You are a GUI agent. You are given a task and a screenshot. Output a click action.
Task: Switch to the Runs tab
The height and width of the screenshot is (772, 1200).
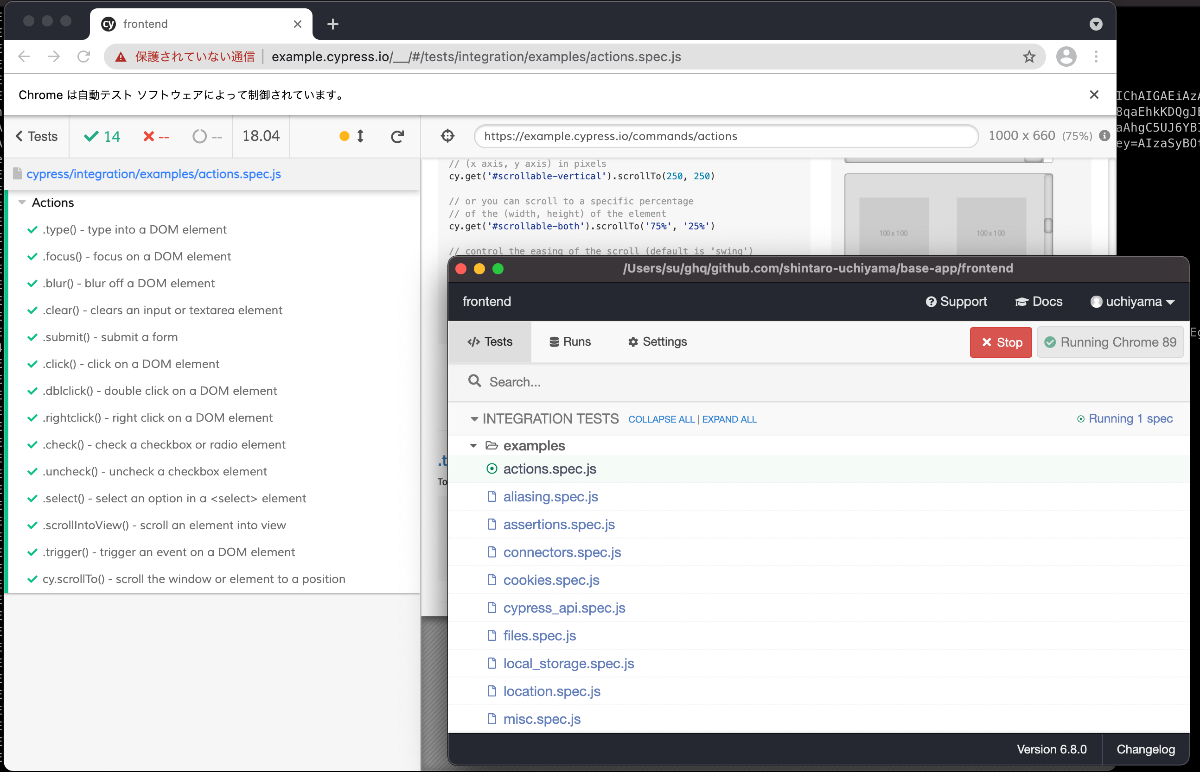point(570,342)
